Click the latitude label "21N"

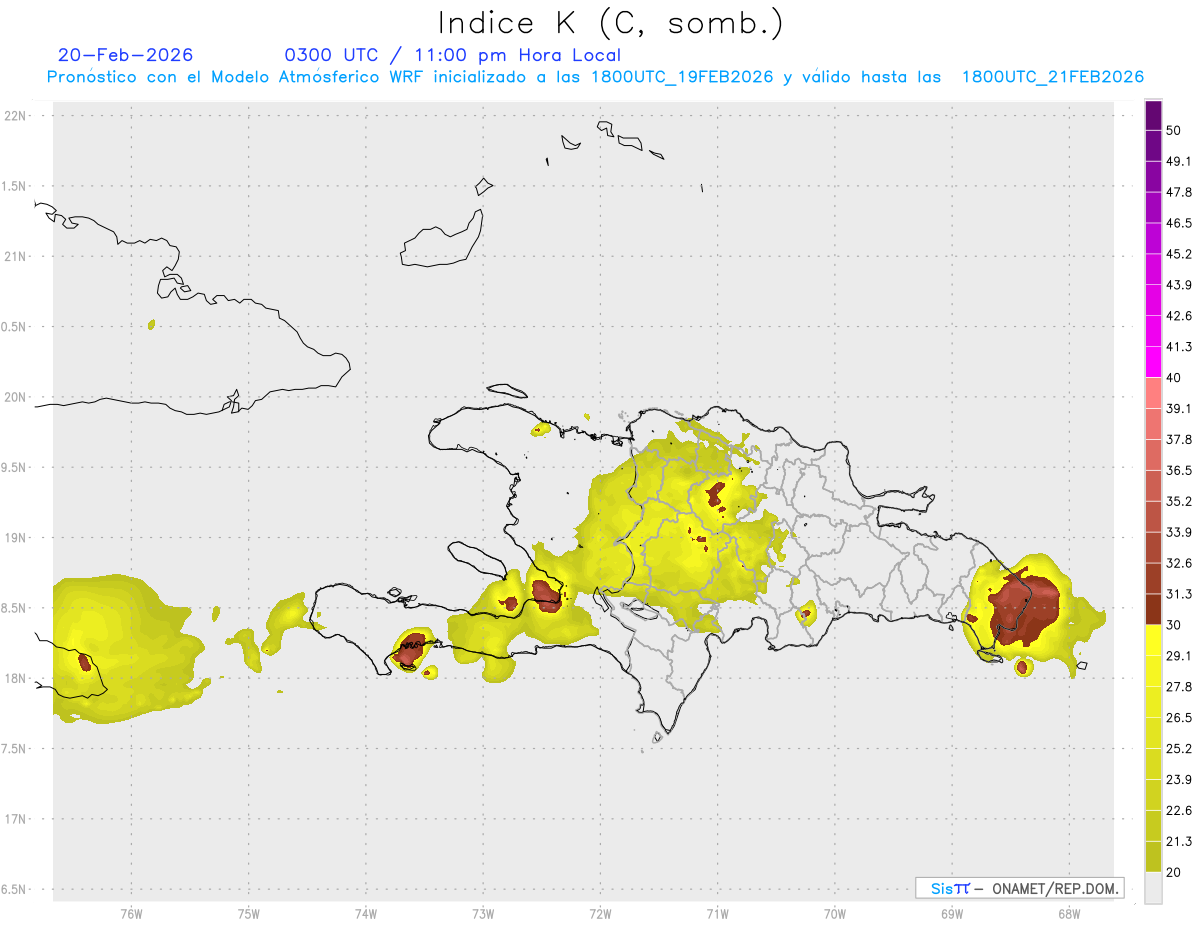[17, 257]
